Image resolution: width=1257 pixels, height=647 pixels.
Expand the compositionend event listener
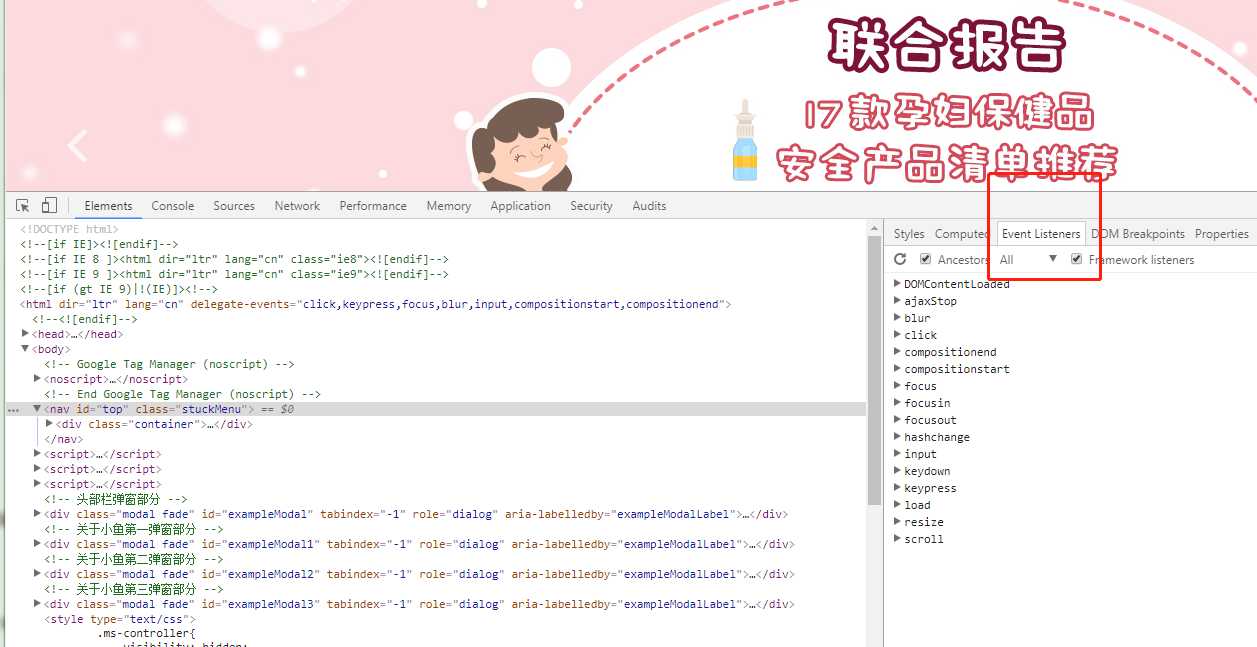pos(897,352)
